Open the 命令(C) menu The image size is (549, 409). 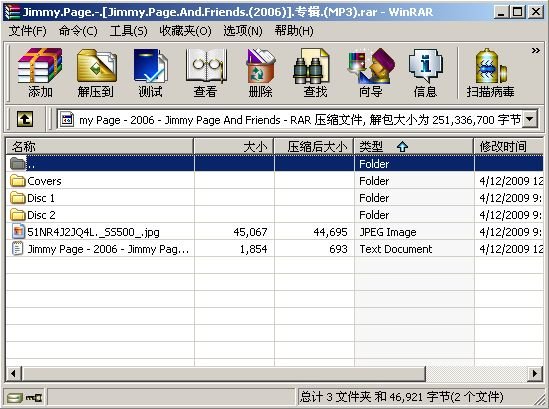point(78,31)
